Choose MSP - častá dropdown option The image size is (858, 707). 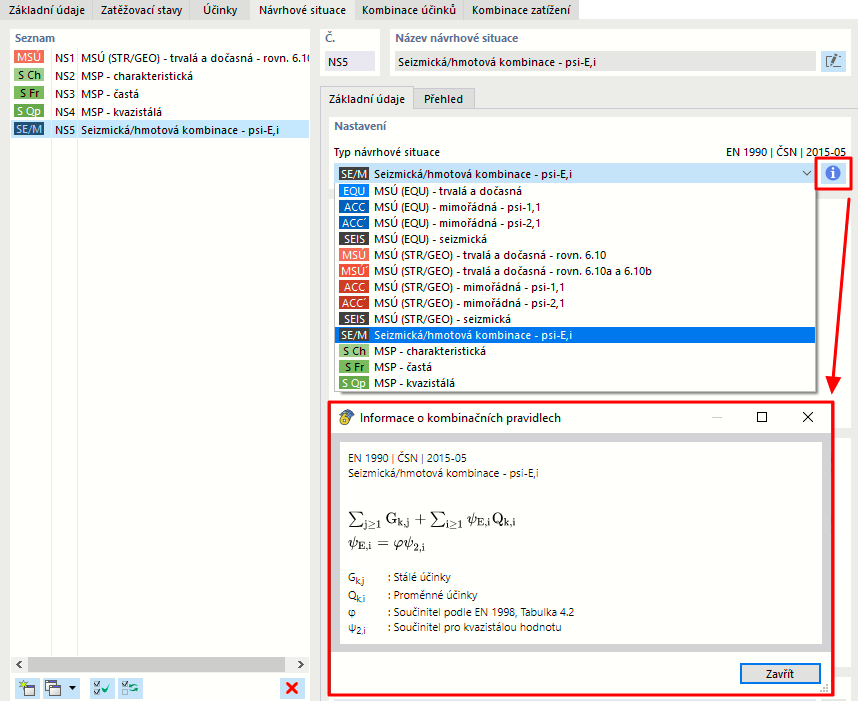pyautogui.click(x=575, y=367)
